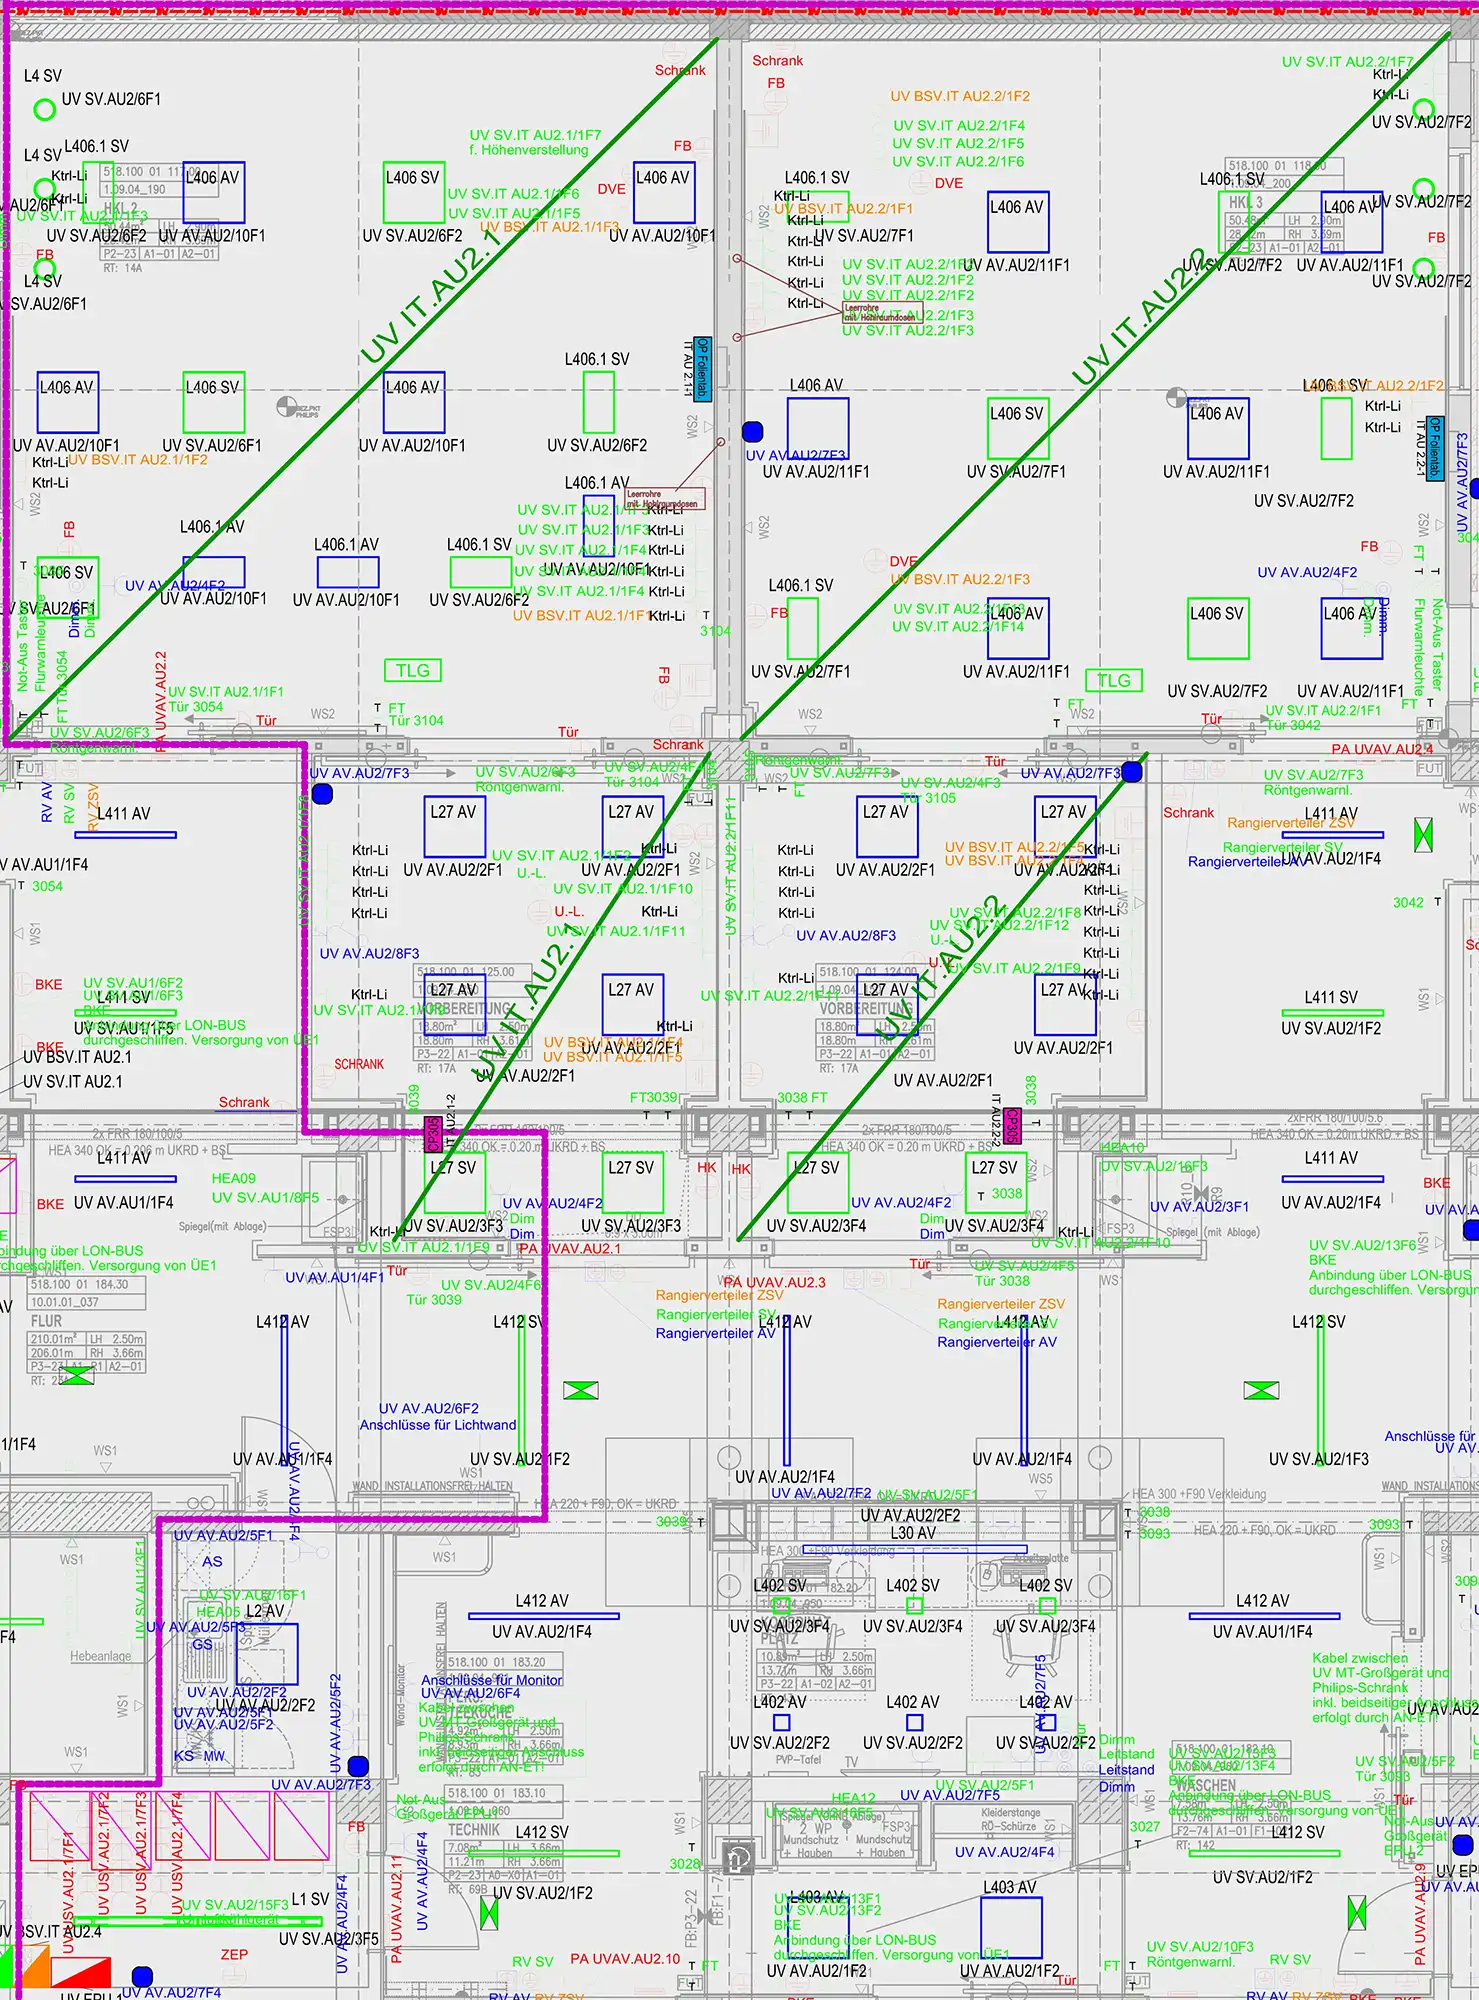Select the magenta CP305 tag beside IT AU2.1-2
Screen dimensions: 1479x2000
(434, 1134)
